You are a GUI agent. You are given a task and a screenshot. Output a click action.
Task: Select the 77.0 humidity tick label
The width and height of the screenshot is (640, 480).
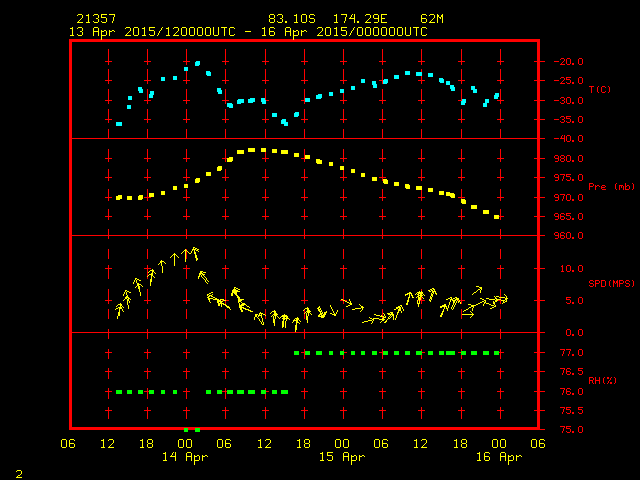pos(572,353)
